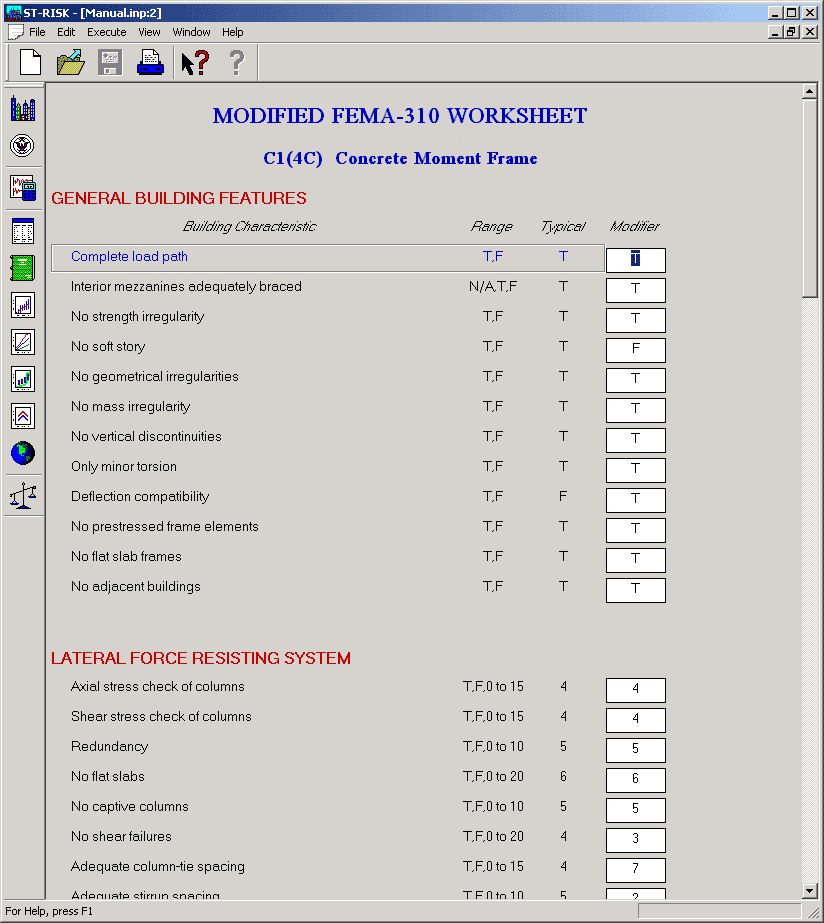The height and width of the screenshot is (923, 824).
Task: Click the round seal emblem sidebar icon
Action: click(22, 146)
